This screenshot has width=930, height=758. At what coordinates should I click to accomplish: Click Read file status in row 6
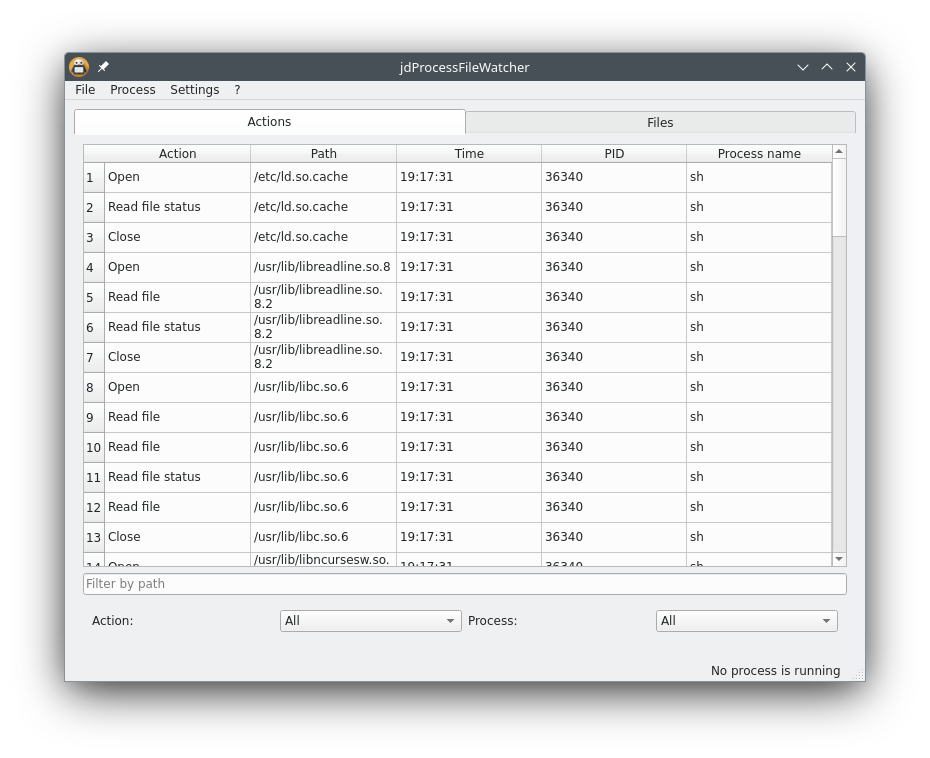click(x=177, y=327)
